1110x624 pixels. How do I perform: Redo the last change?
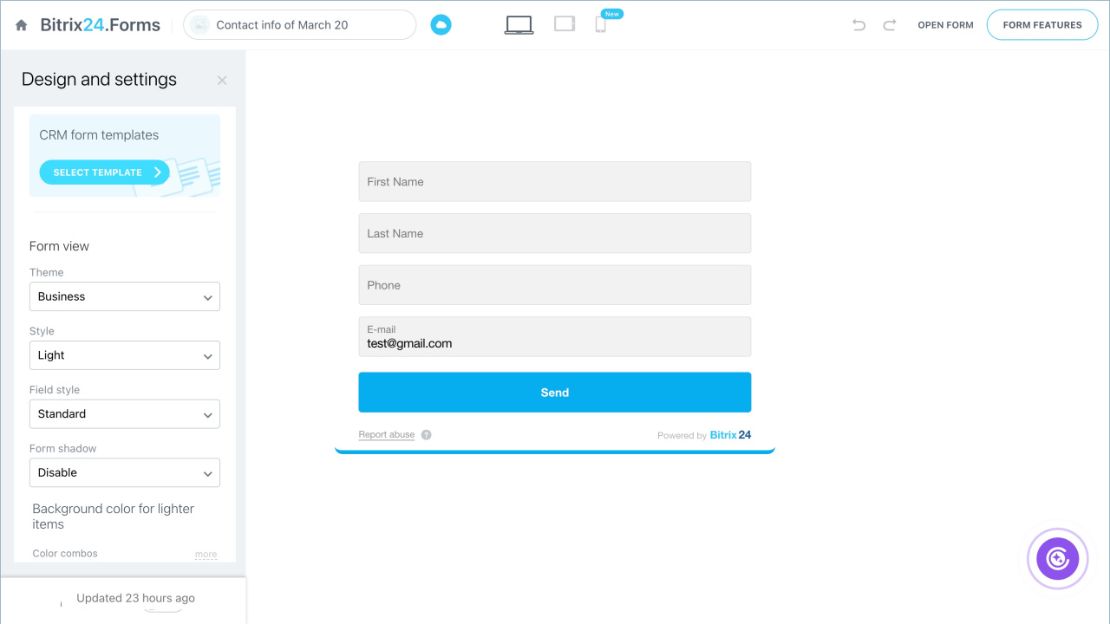pos(889,25)
